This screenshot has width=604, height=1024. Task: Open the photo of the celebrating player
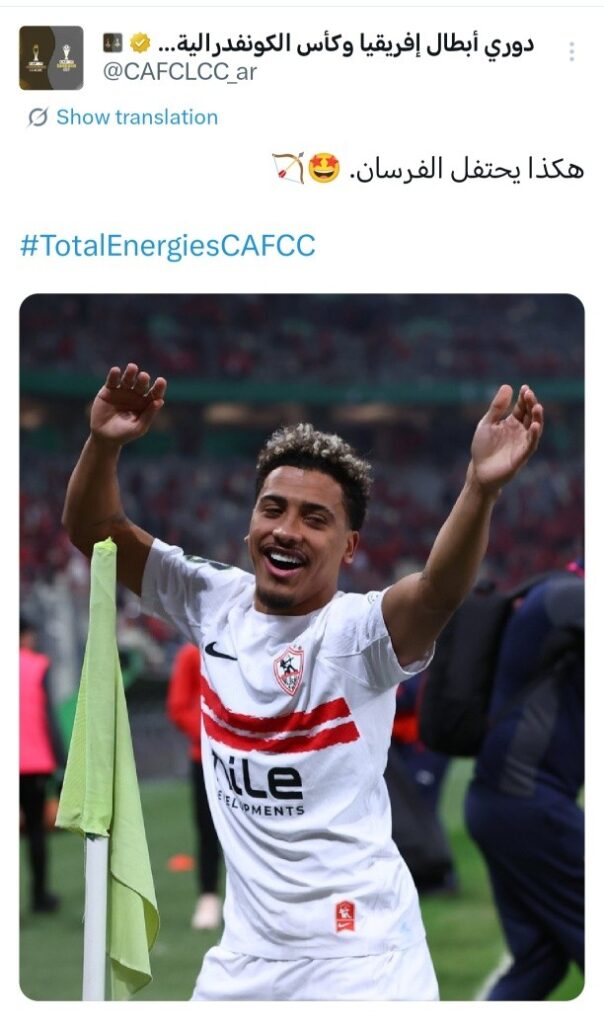click(x=302, y=647)
